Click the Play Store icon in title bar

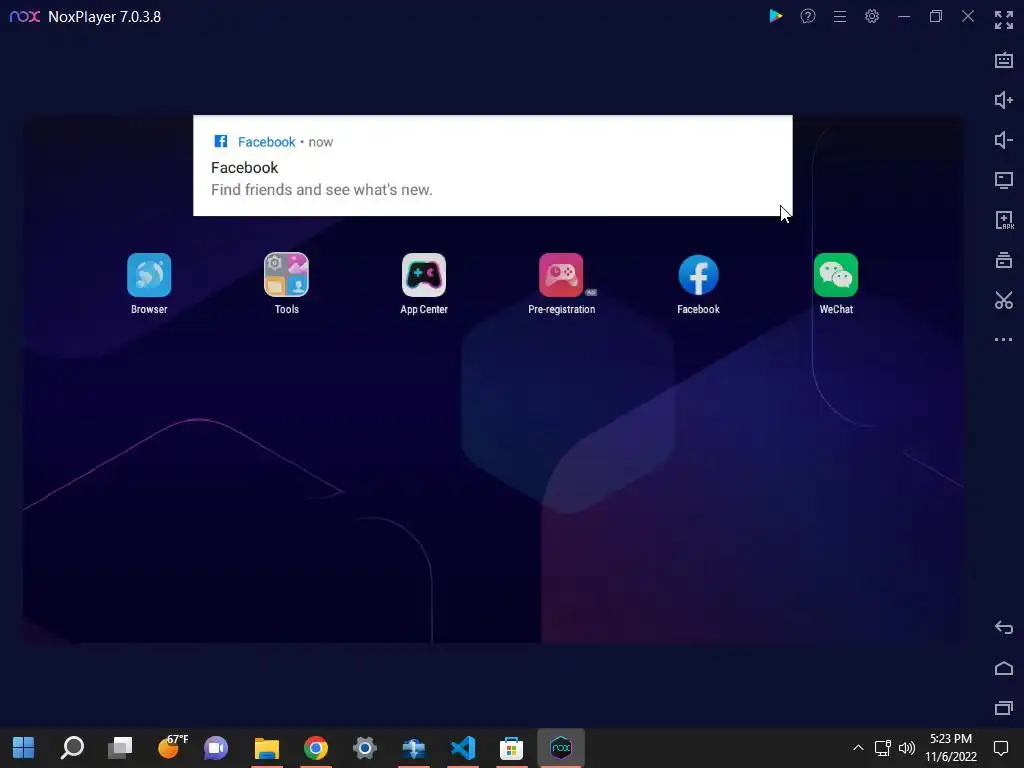click(x=776, y=16)
